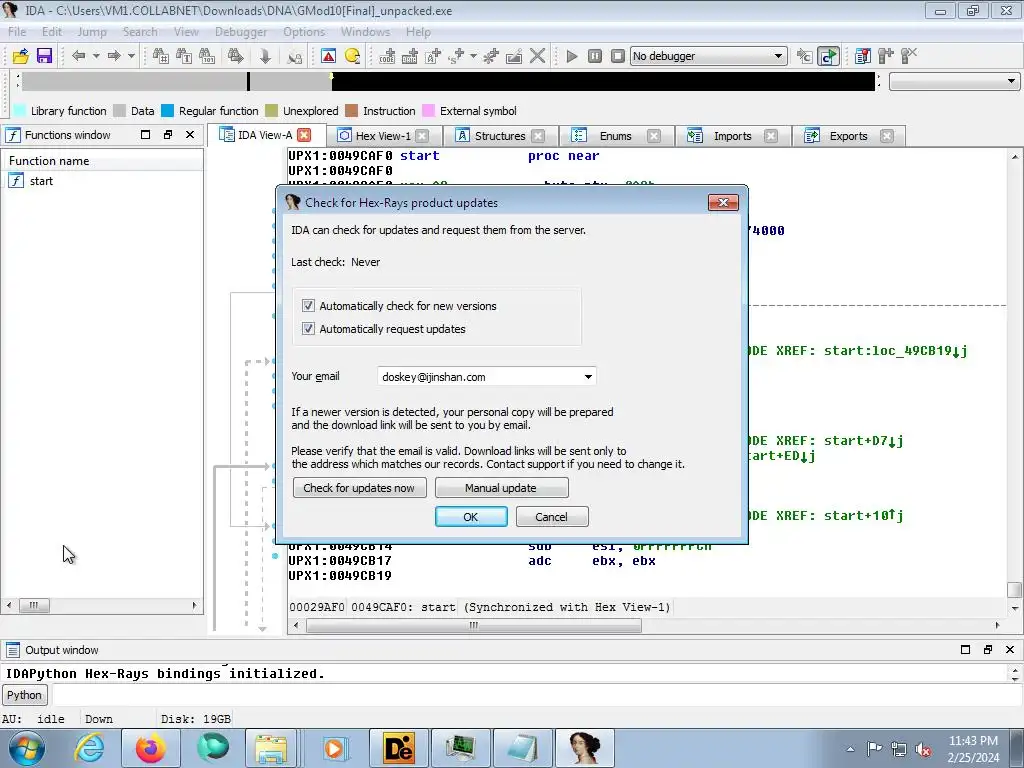Click the asterisk array toolbar icon
This screenshot has width=1024, height=768.
pyautogui.click(x=491, y=56)
